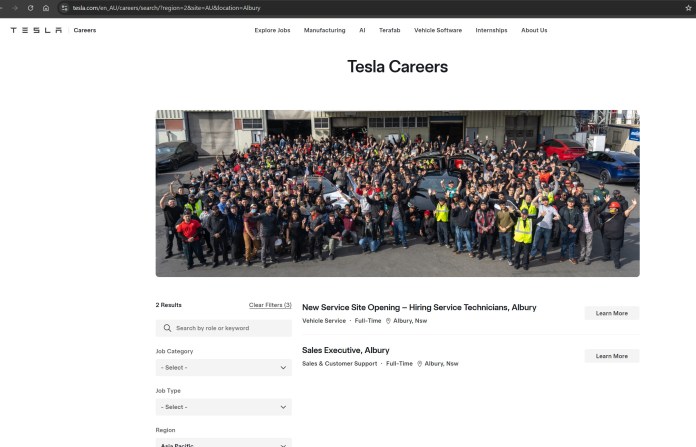Click Full-Time label under Service Technicians job
Screen dimensions: 696x447
point(368,321)
